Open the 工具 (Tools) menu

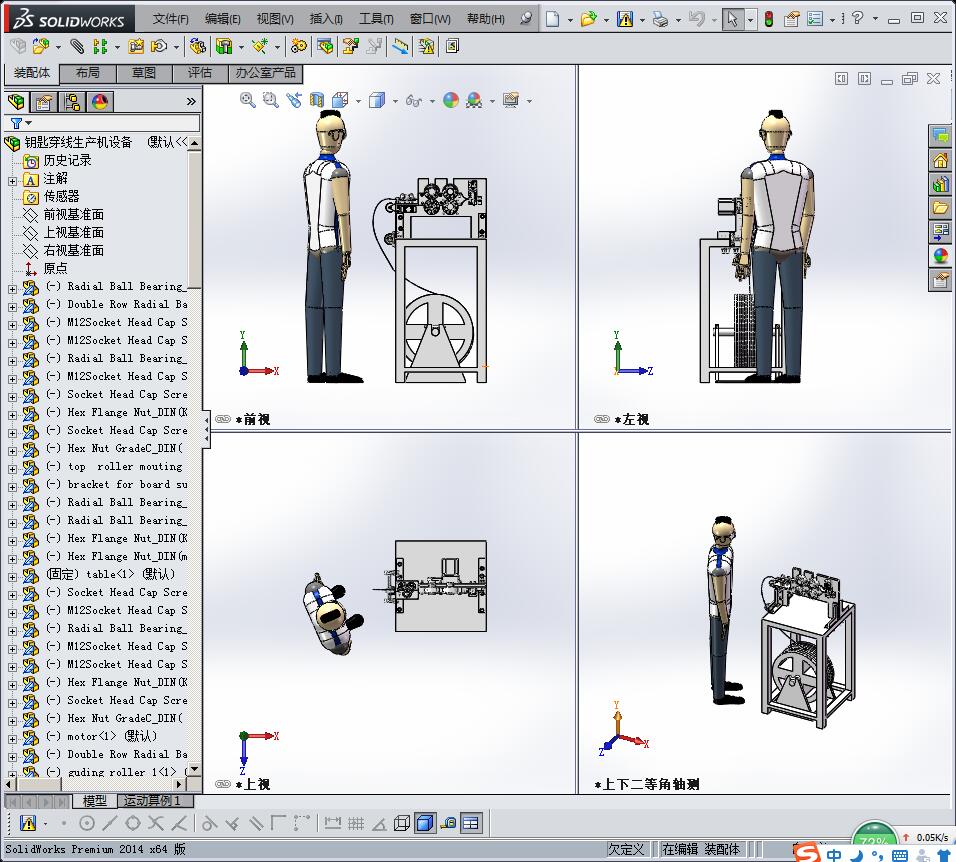376,19
